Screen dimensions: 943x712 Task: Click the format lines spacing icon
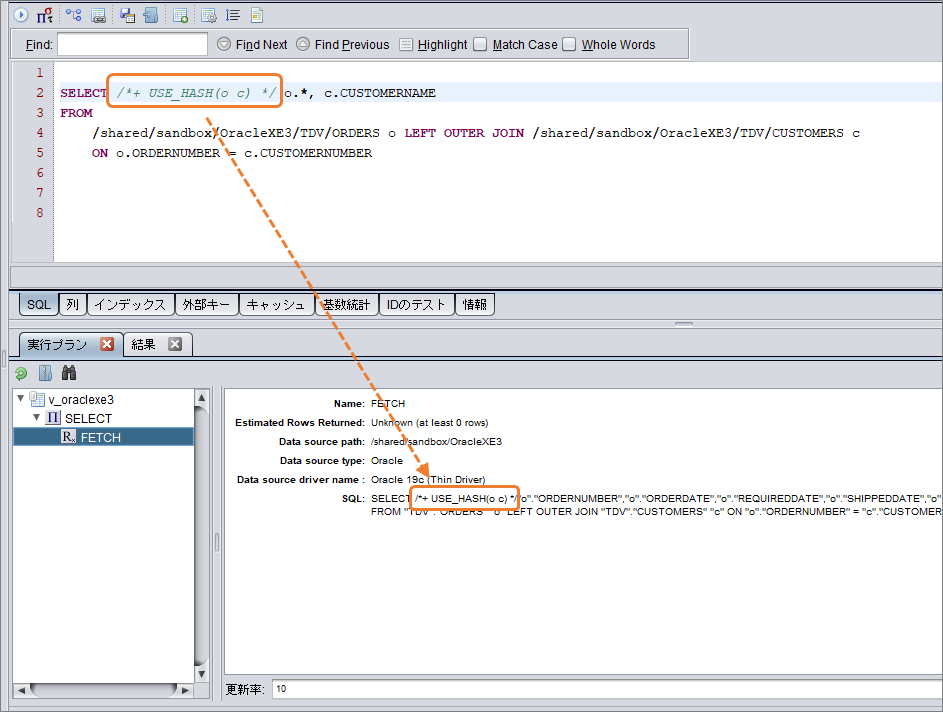pos(233,15)
